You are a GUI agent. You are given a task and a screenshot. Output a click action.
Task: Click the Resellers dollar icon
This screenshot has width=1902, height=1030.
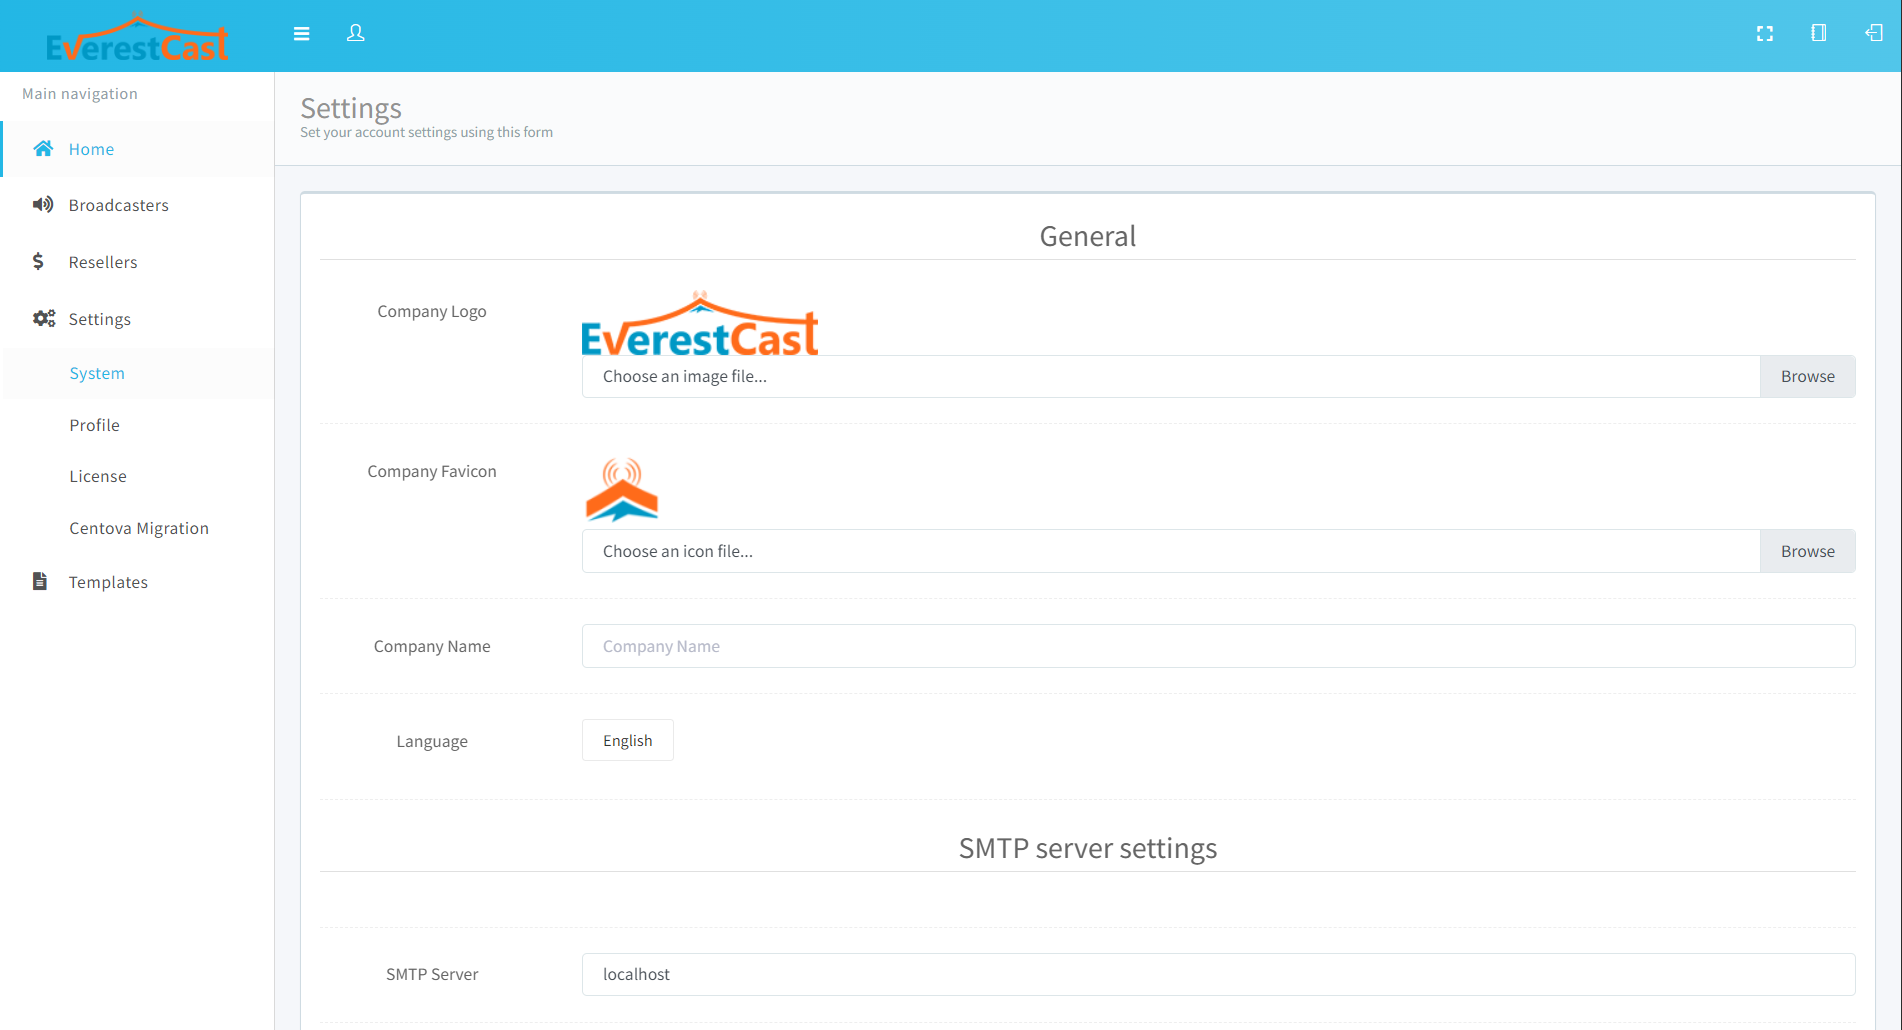[x=38, y=261]
